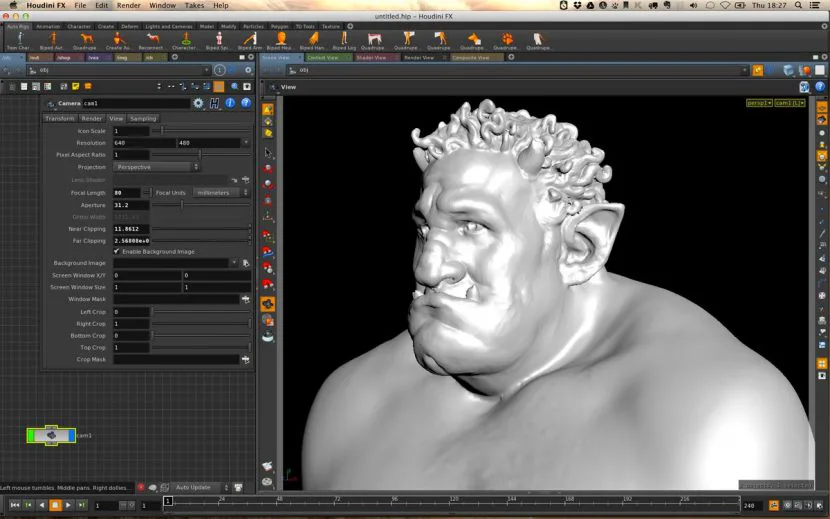Select the Biped Head shelf tool
Screen dimensions: 830x519
pos(280,41)
